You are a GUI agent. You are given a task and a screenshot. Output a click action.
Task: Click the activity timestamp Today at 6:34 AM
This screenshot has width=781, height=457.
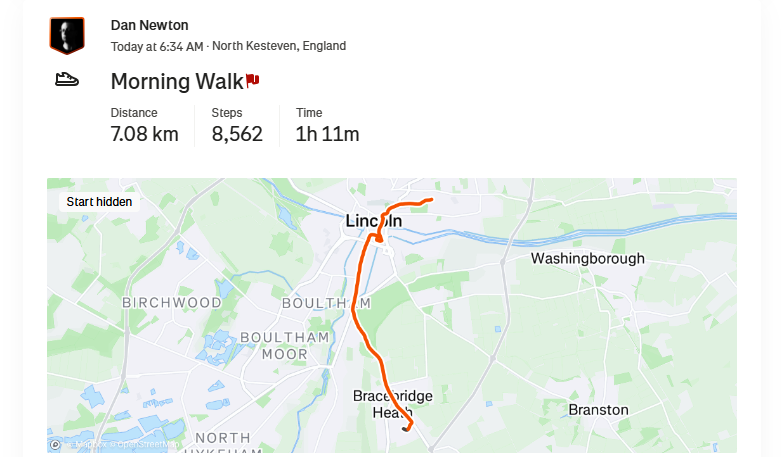coord(156,46)
